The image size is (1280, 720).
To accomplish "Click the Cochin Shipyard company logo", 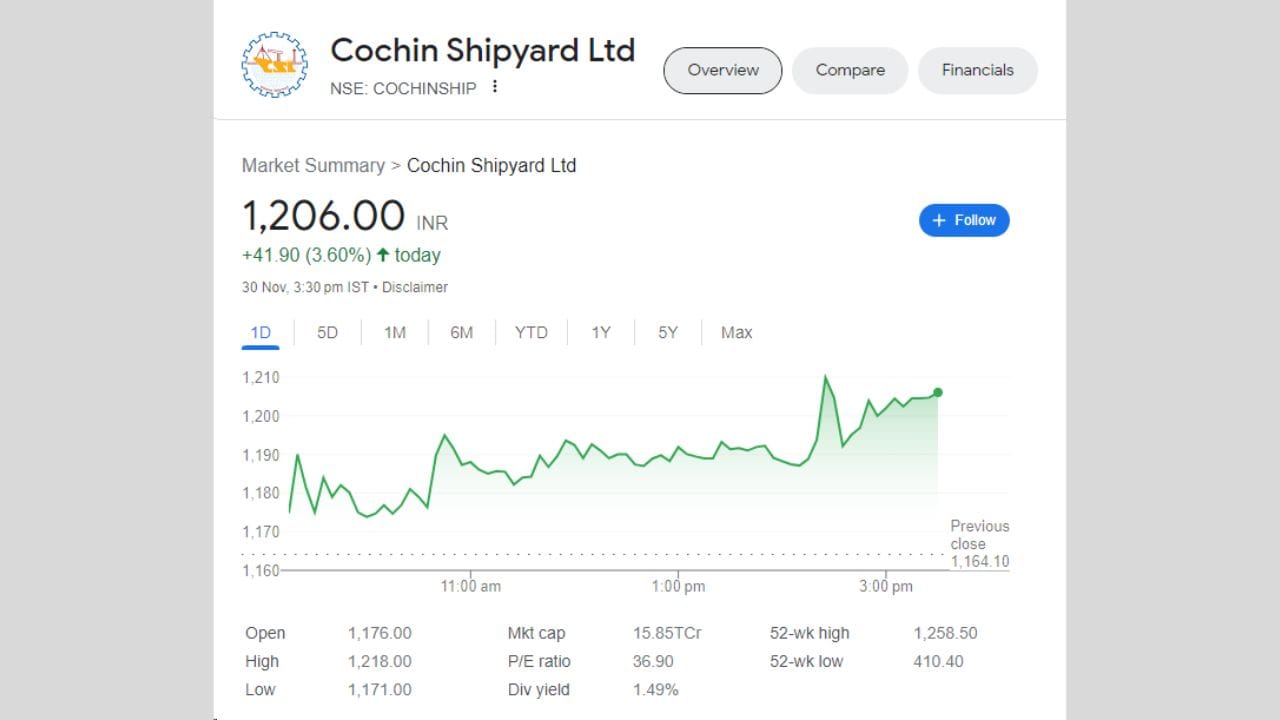I will [x=275, y=65].
